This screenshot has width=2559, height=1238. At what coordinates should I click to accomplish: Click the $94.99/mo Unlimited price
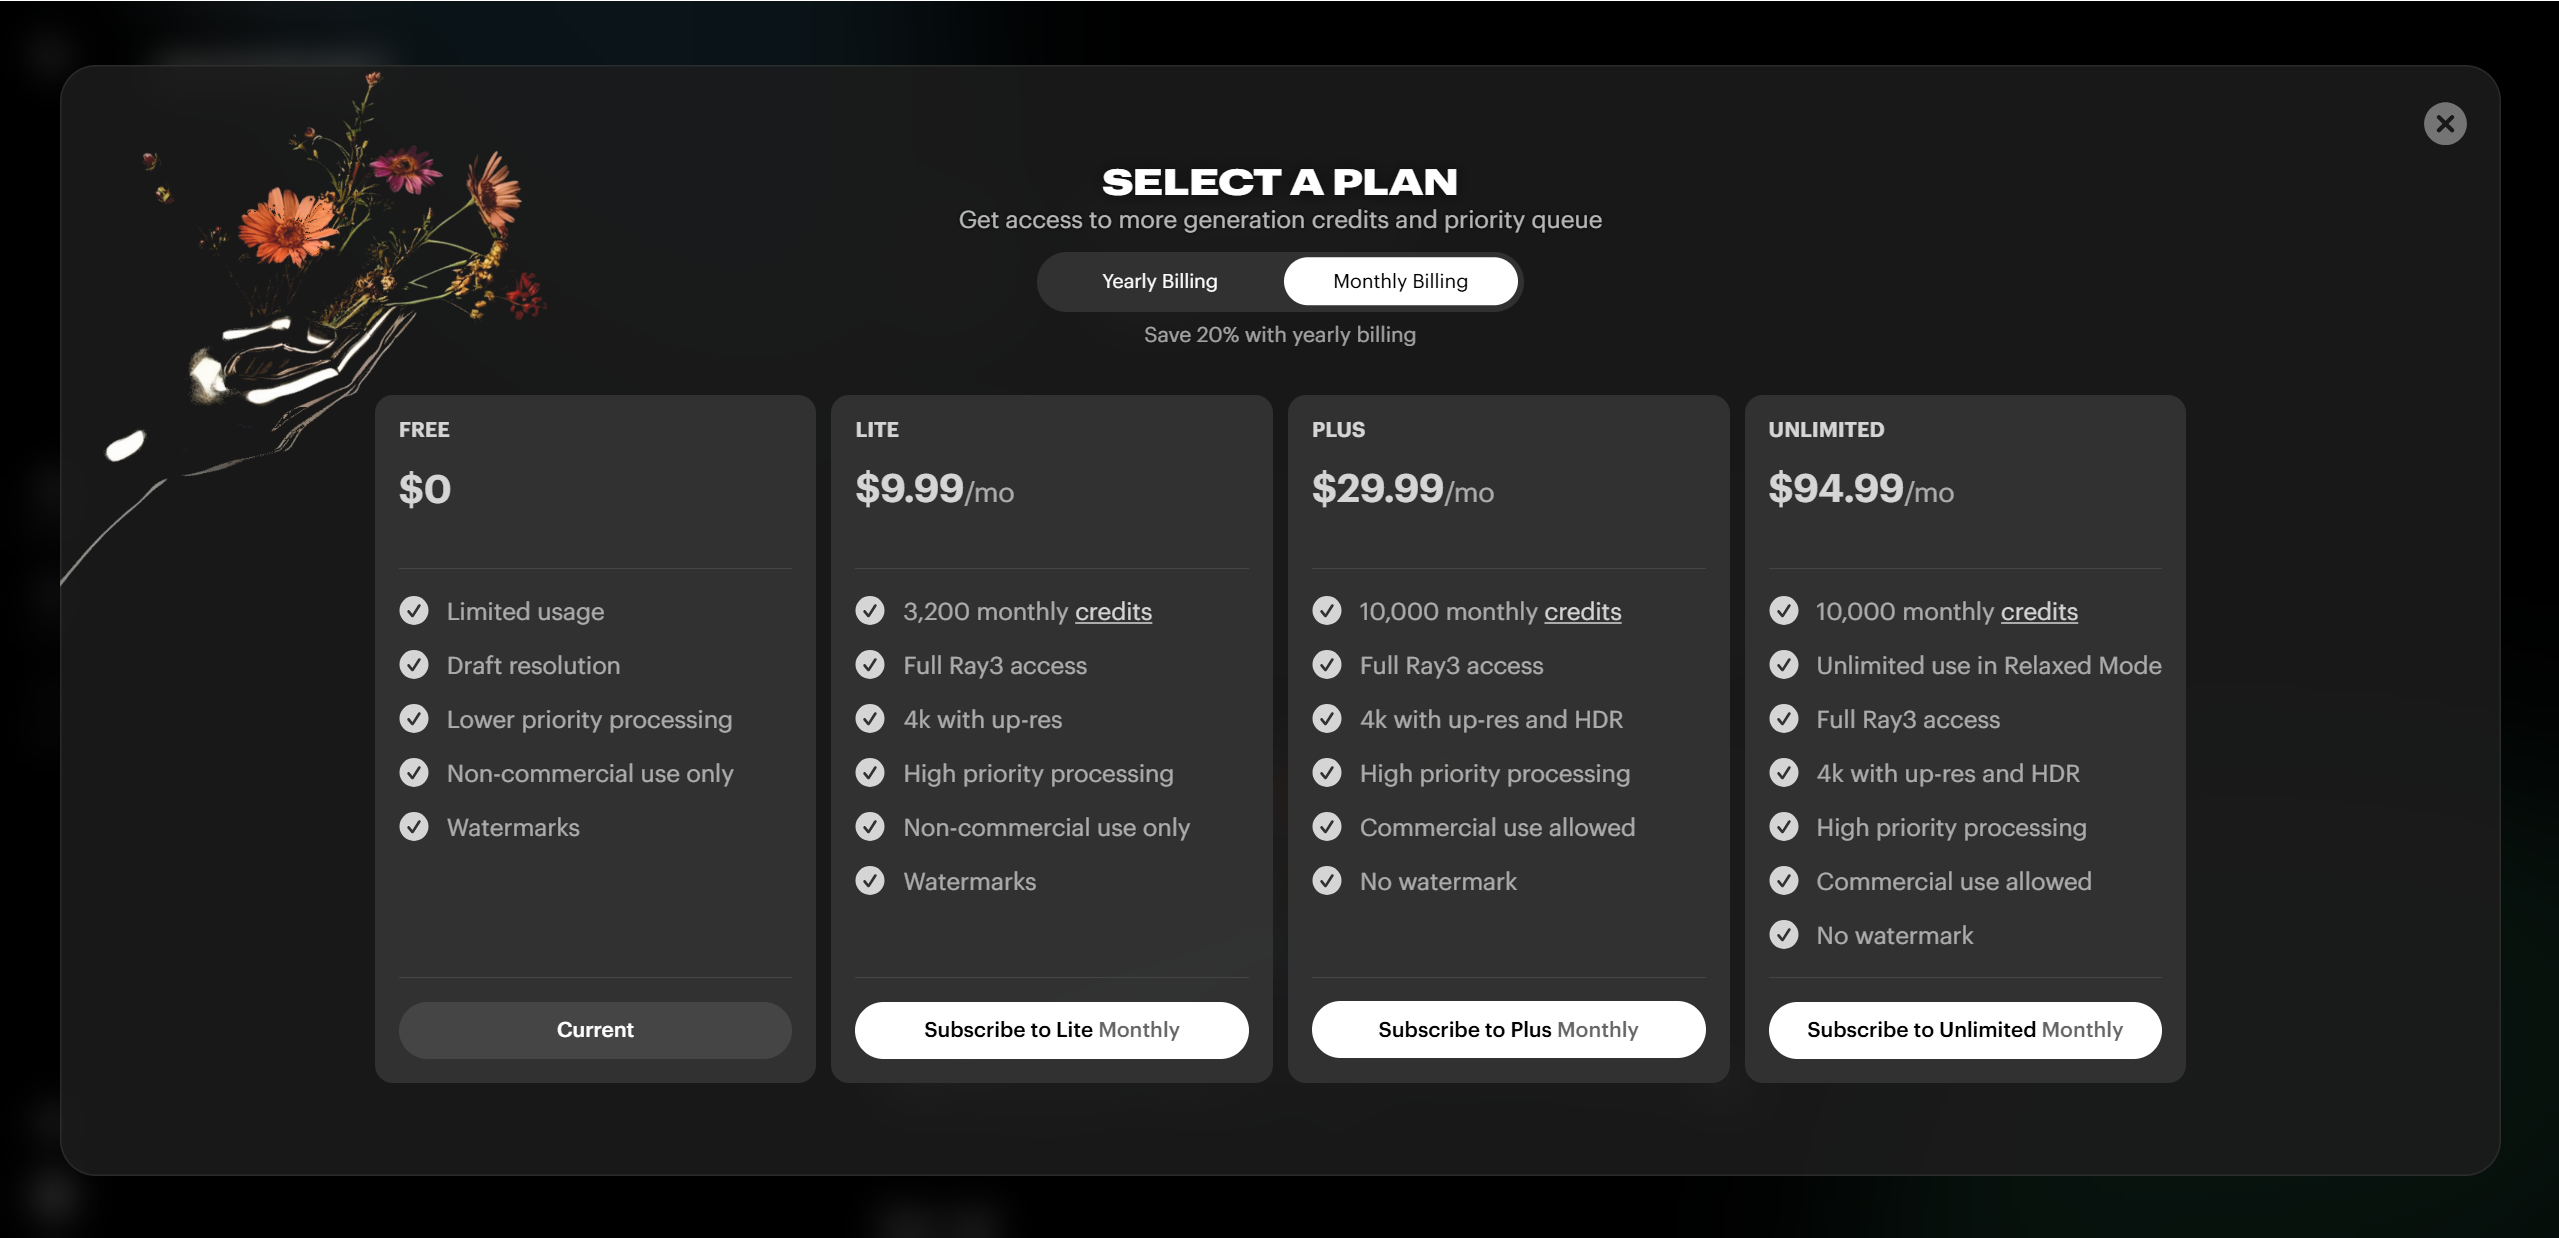point(1860,489)
